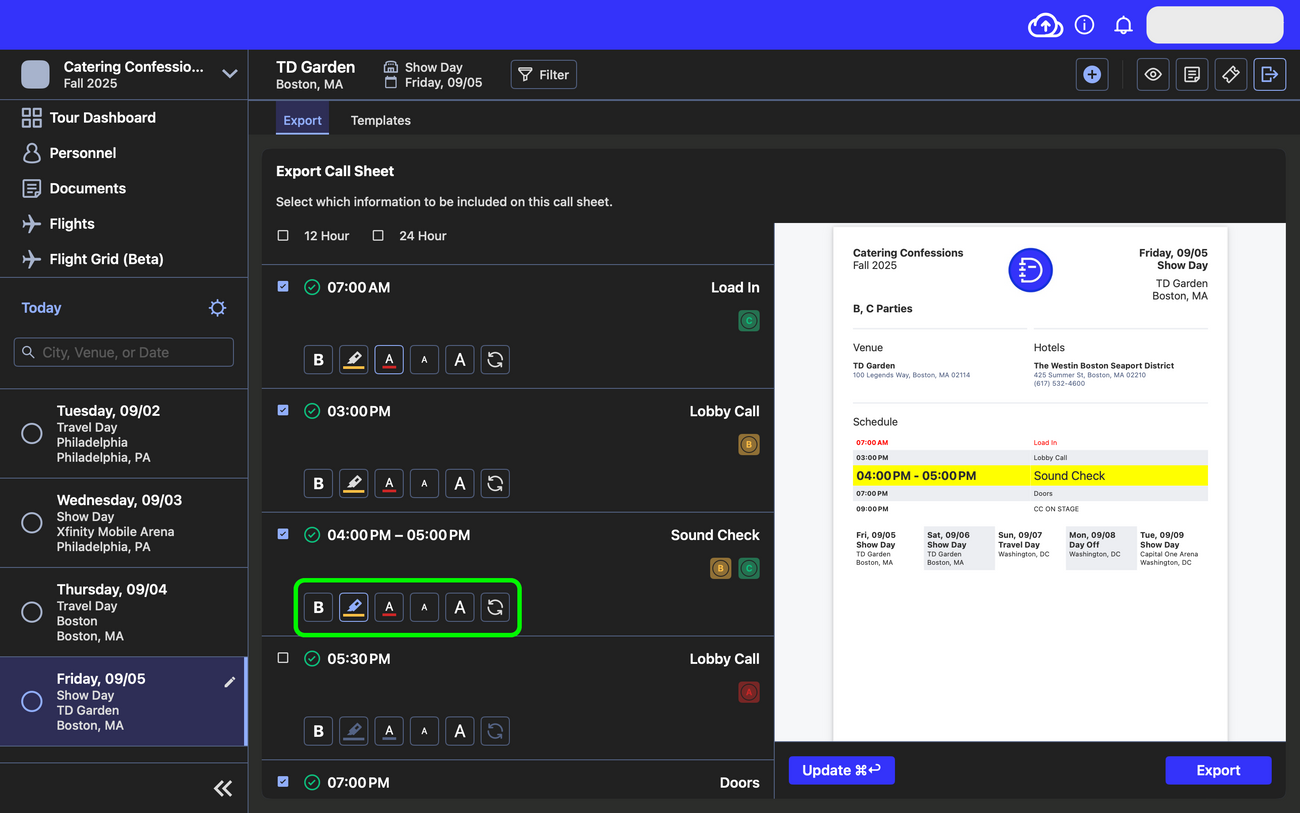Select Wednesday 09/03 radio circle

[32, 523]
